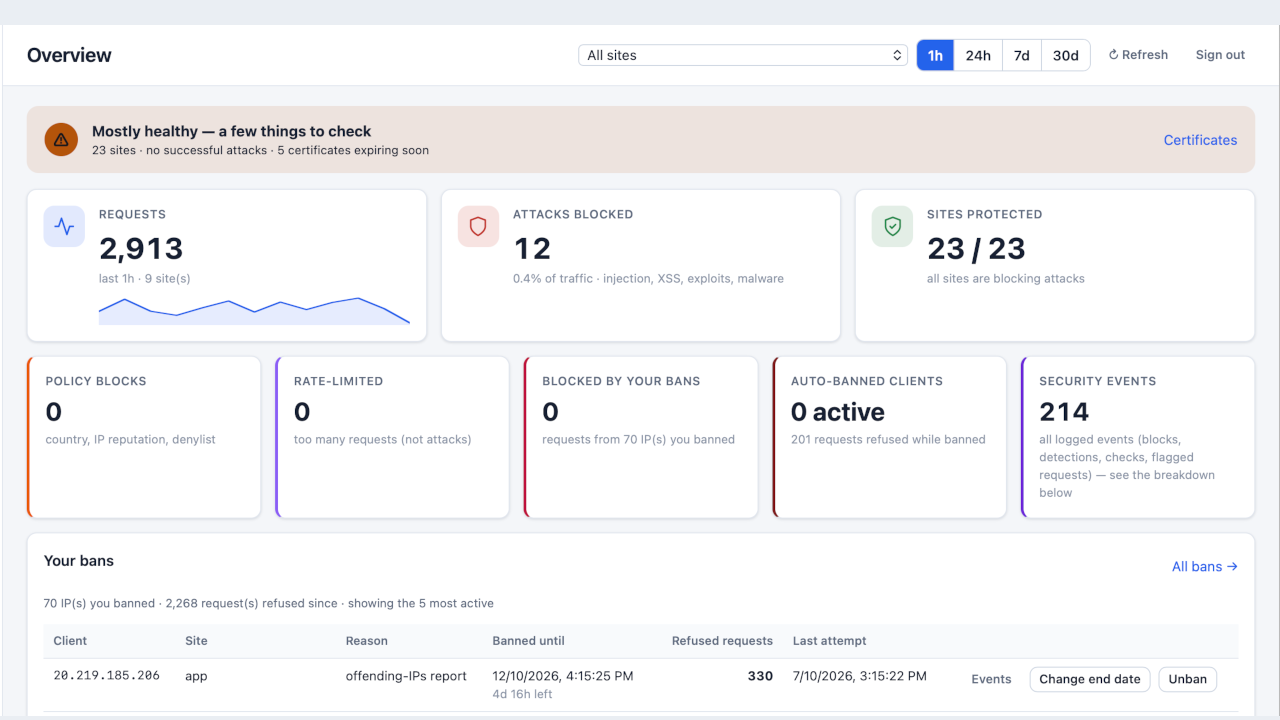The height and width of the screenshot is (720, 1280).
Task: Click the 12 attacks blocked value
Action: click(532, 248)
